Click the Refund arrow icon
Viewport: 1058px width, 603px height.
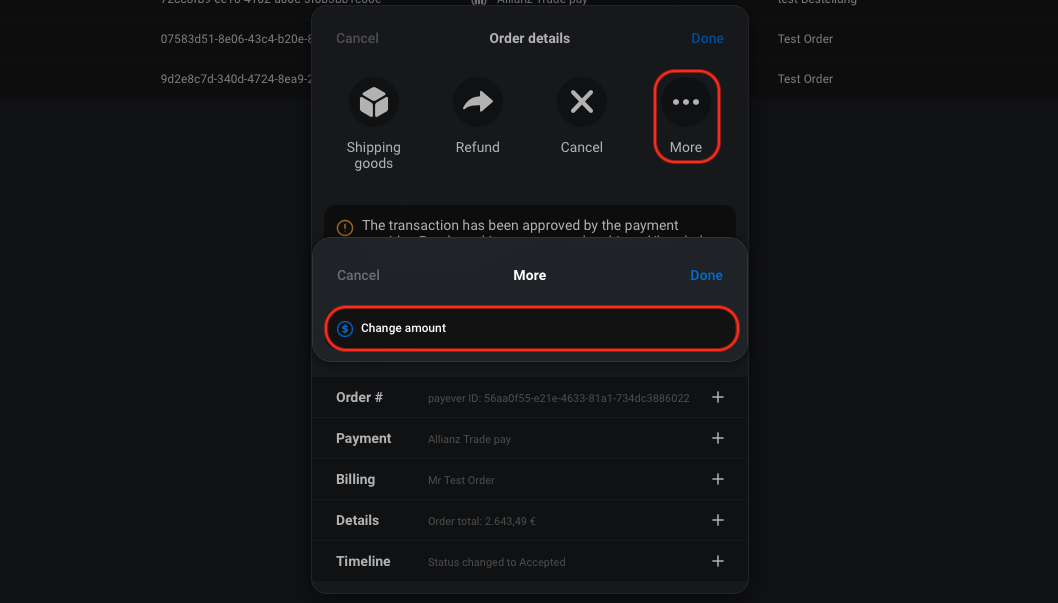(x=478, y=102)
